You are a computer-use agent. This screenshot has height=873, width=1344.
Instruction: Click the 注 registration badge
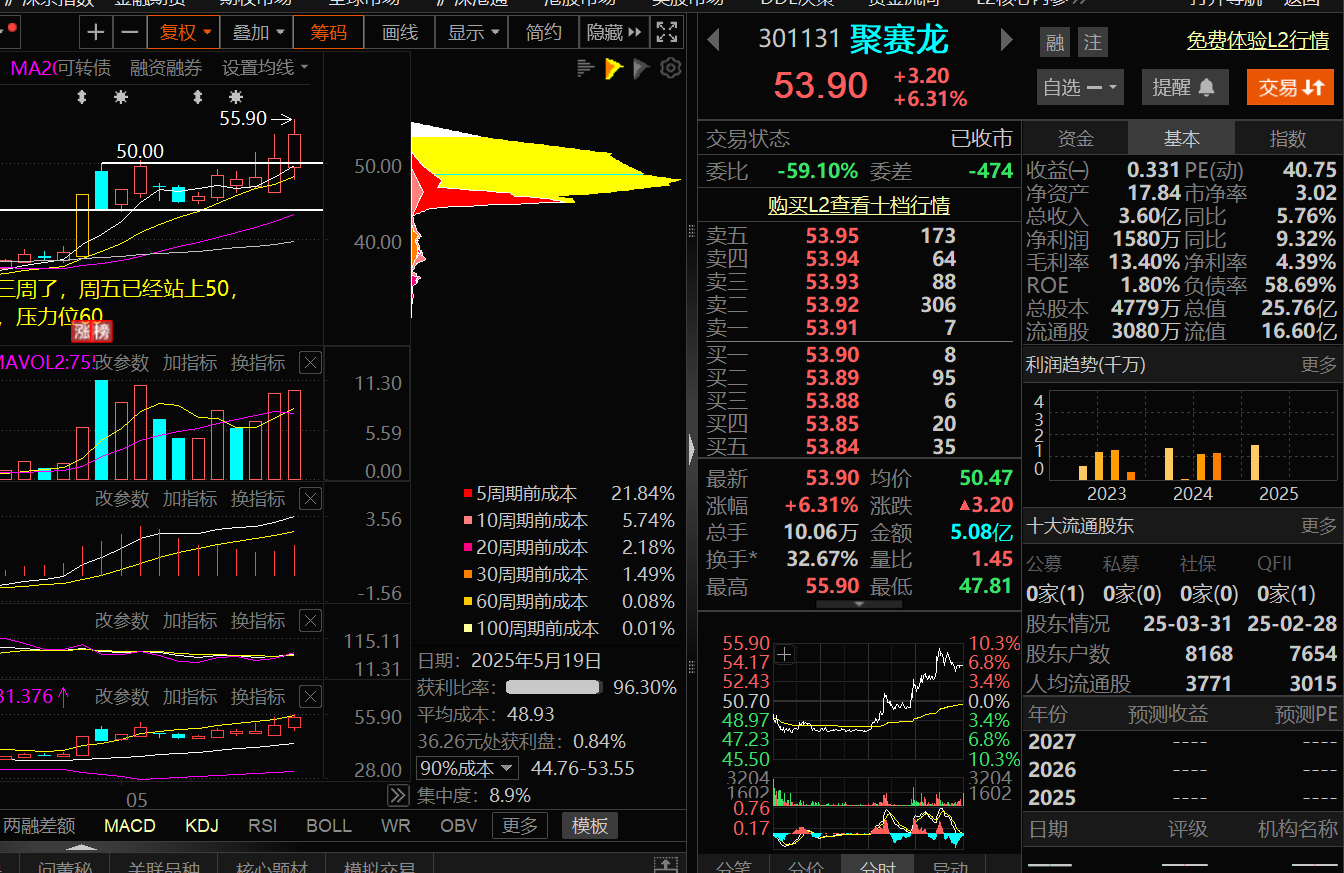(1092, 43)
